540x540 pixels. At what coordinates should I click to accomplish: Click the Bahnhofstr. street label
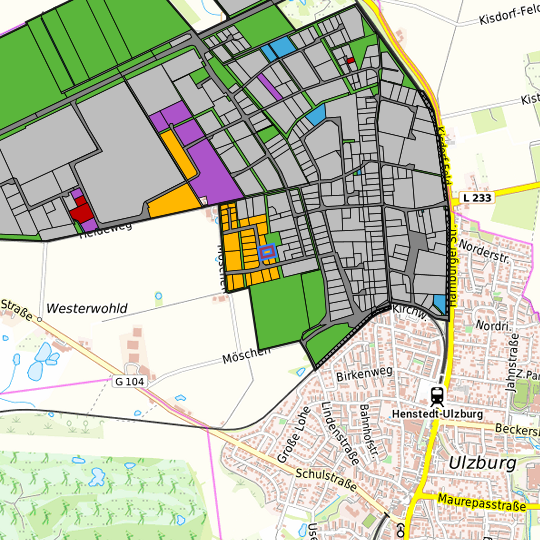click(368, 432)
